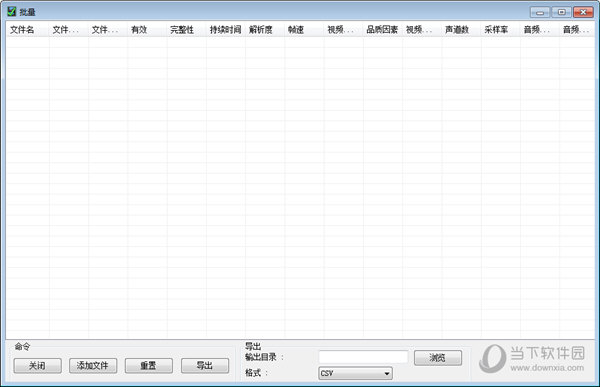Click the app icon in title bar

click(x=11, y=11)
